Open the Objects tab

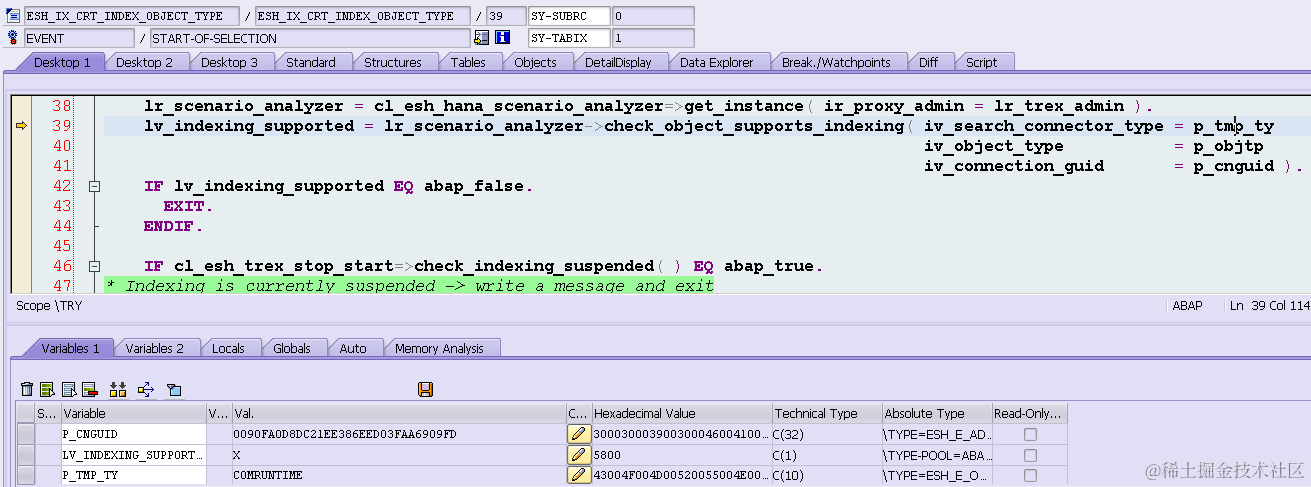535,62
